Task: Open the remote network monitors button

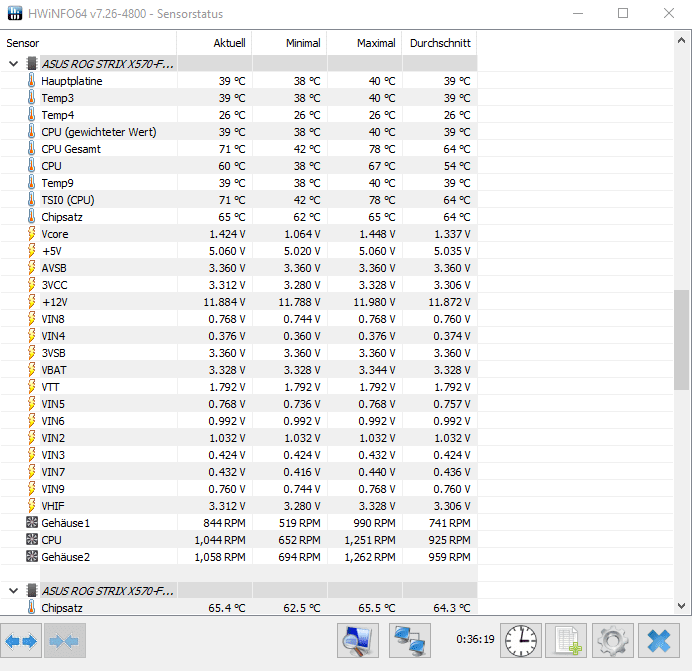Action: point(410,641)
